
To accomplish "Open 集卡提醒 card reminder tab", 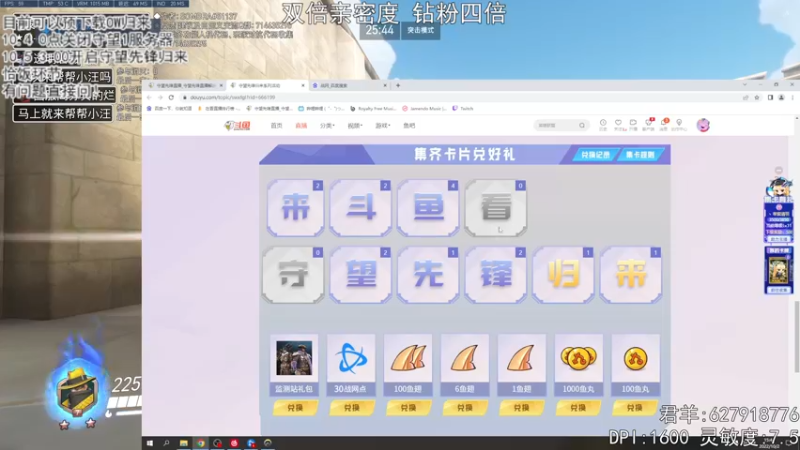I will pos(640,155).
